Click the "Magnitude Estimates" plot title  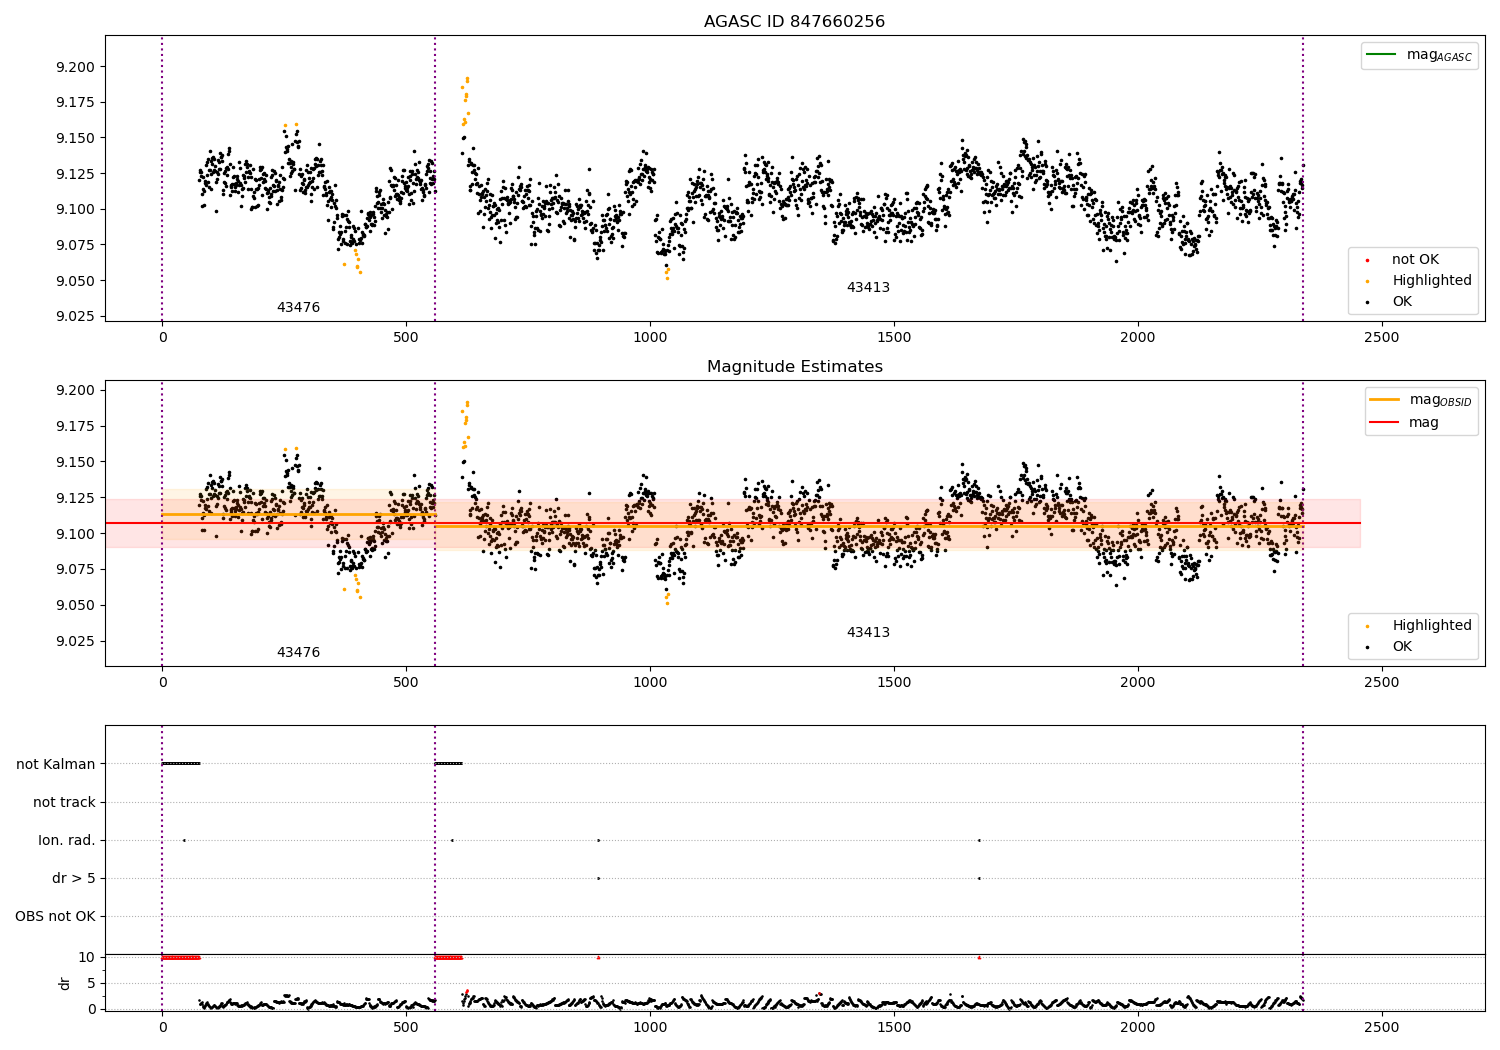point(794,367)
